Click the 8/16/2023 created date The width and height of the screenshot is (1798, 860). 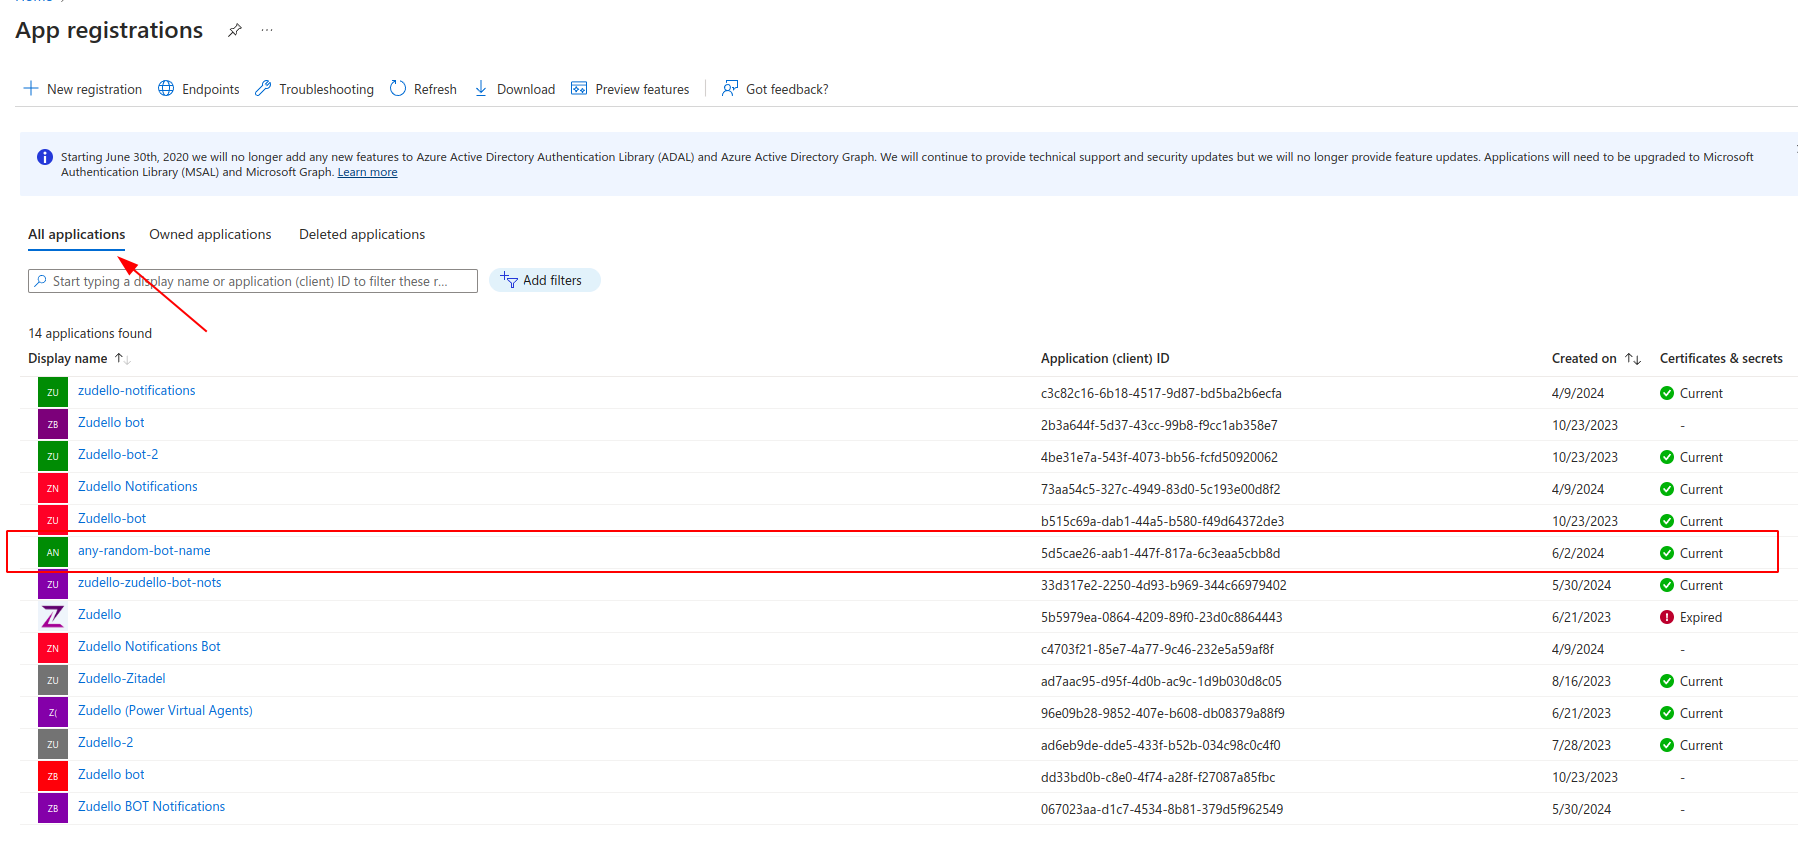click(x=1581, y=681)
